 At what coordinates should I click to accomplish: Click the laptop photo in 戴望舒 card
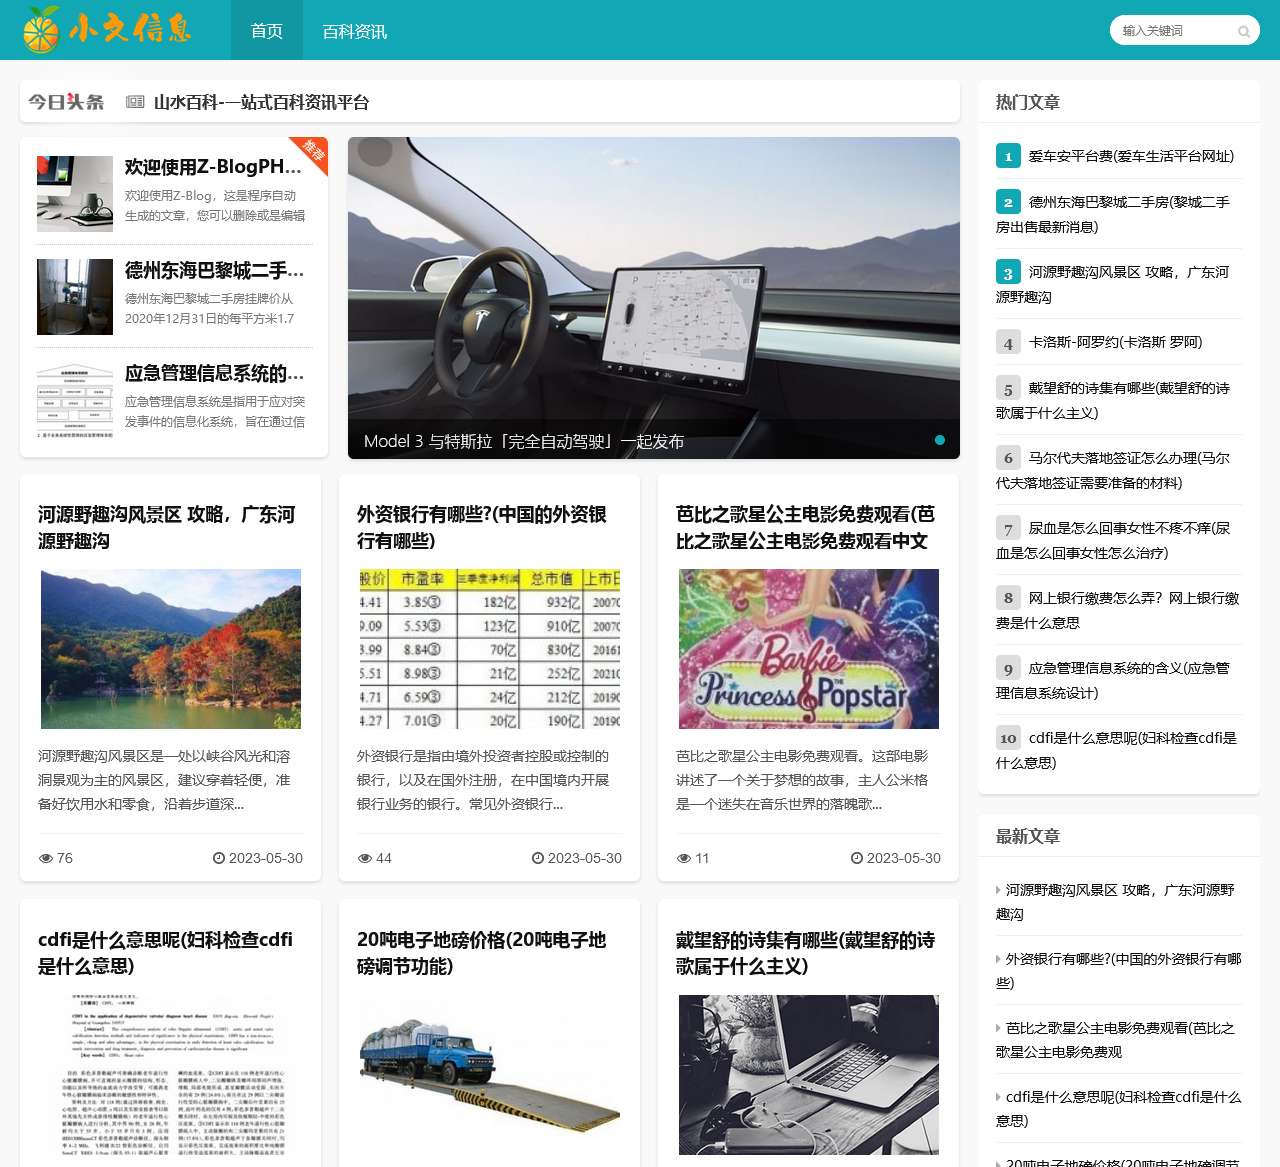click(x=809, y=1075)
